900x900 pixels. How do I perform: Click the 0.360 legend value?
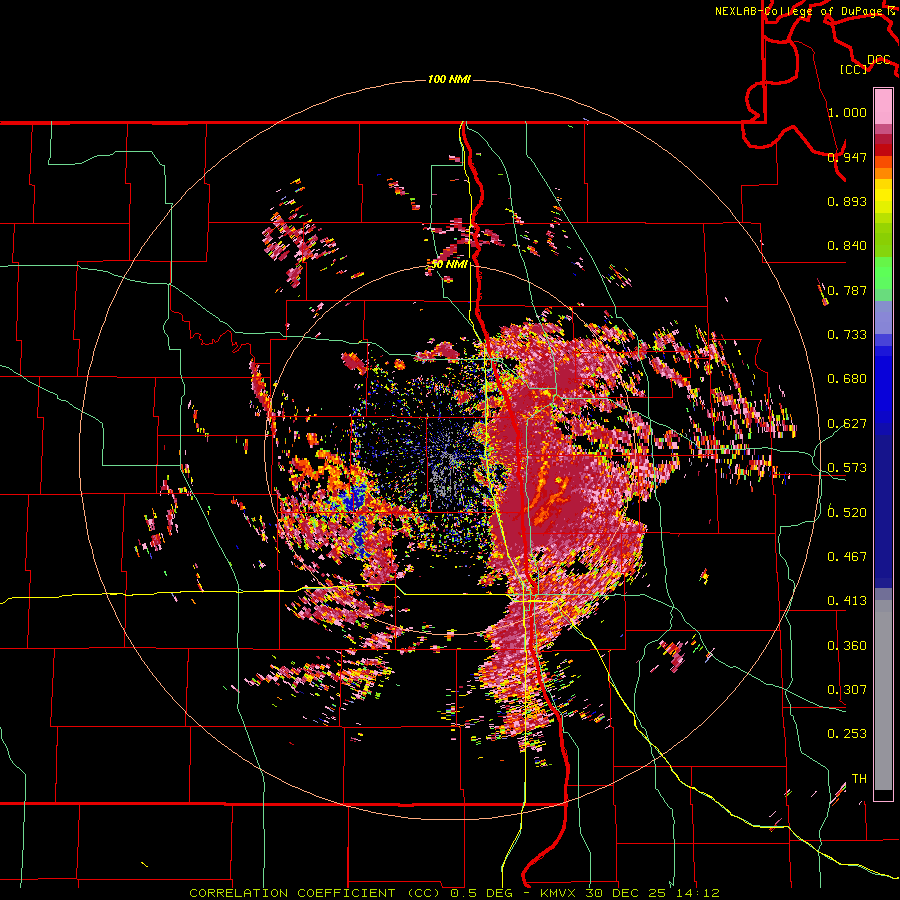click(847, 645)
